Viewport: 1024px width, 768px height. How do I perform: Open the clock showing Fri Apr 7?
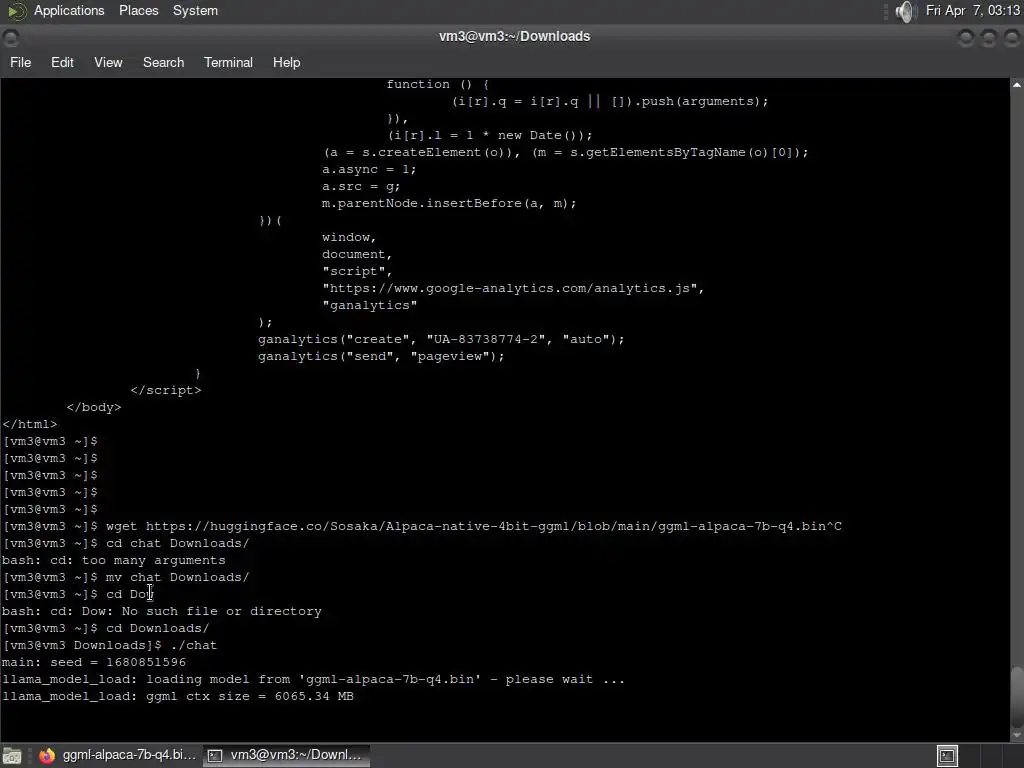pyautogui.click(x=972, y=10)
